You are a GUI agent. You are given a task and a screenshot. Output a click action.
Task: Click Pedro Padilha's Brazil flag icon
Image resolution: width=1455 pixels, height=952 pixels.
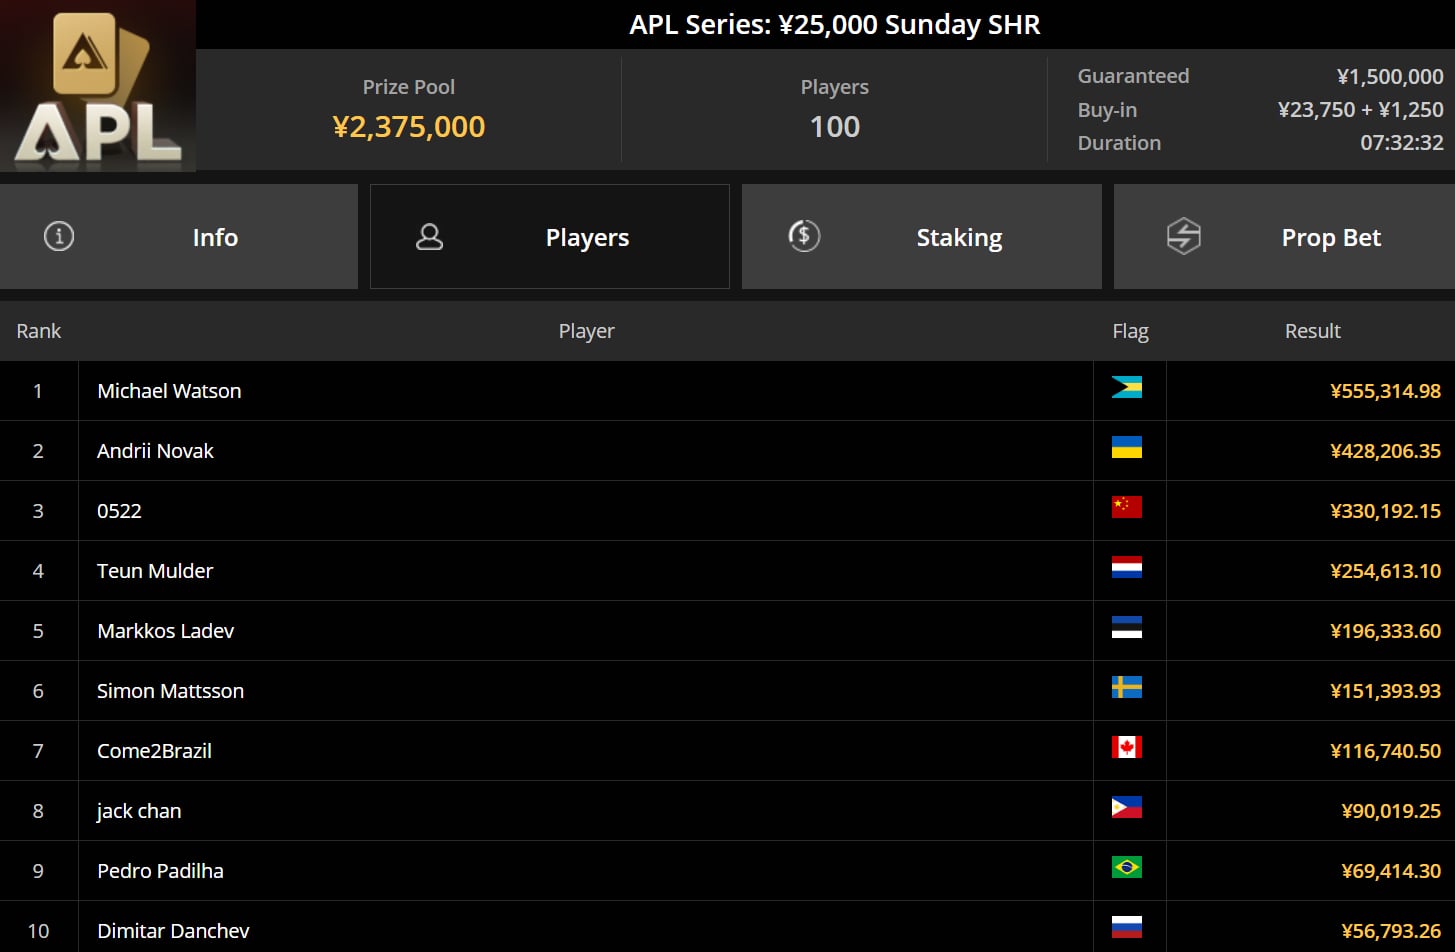[x=1127, y=868]
